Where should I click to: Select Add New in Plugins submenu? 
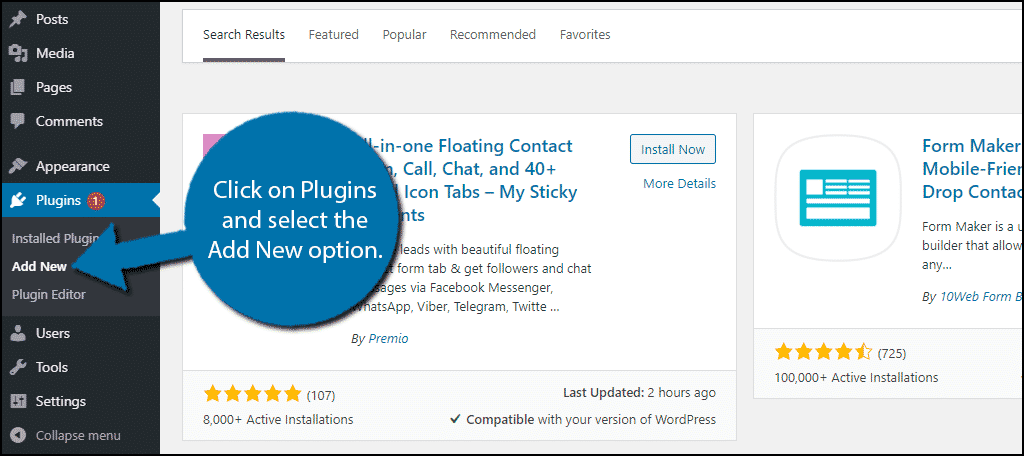[x=40, y=266]
